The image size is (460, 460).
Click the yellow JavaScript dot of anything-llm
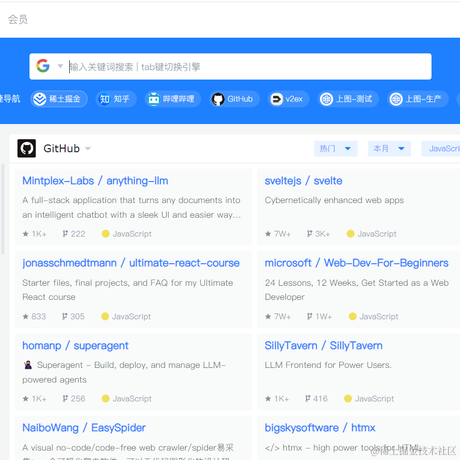(x=105, y=234)
